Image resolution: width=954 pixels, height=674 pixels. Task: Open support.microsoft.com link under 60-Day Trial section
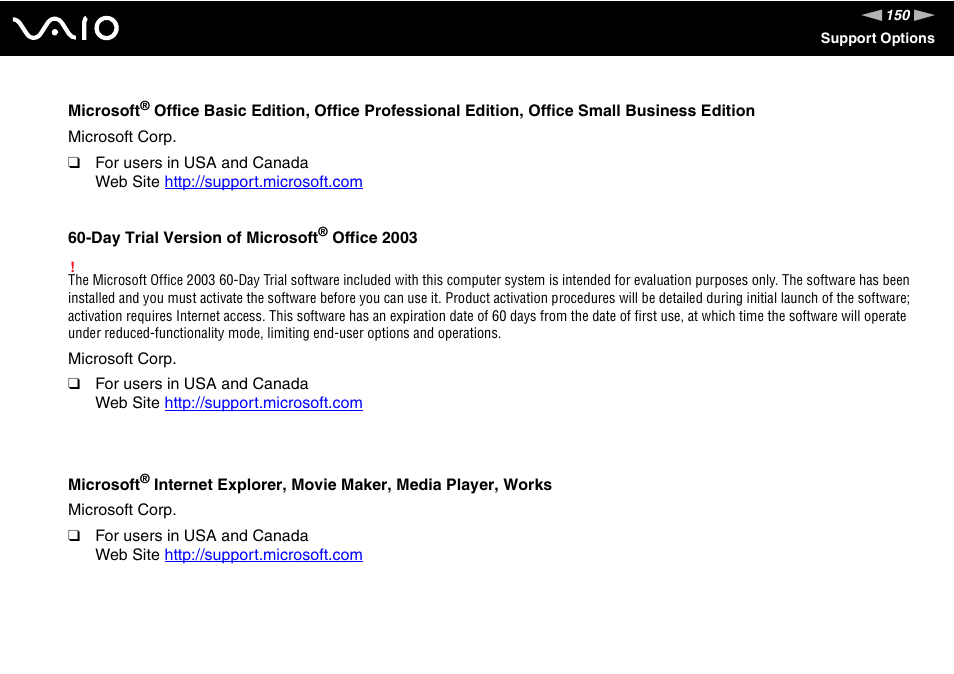pyautogui.click(x=263, y=403)
